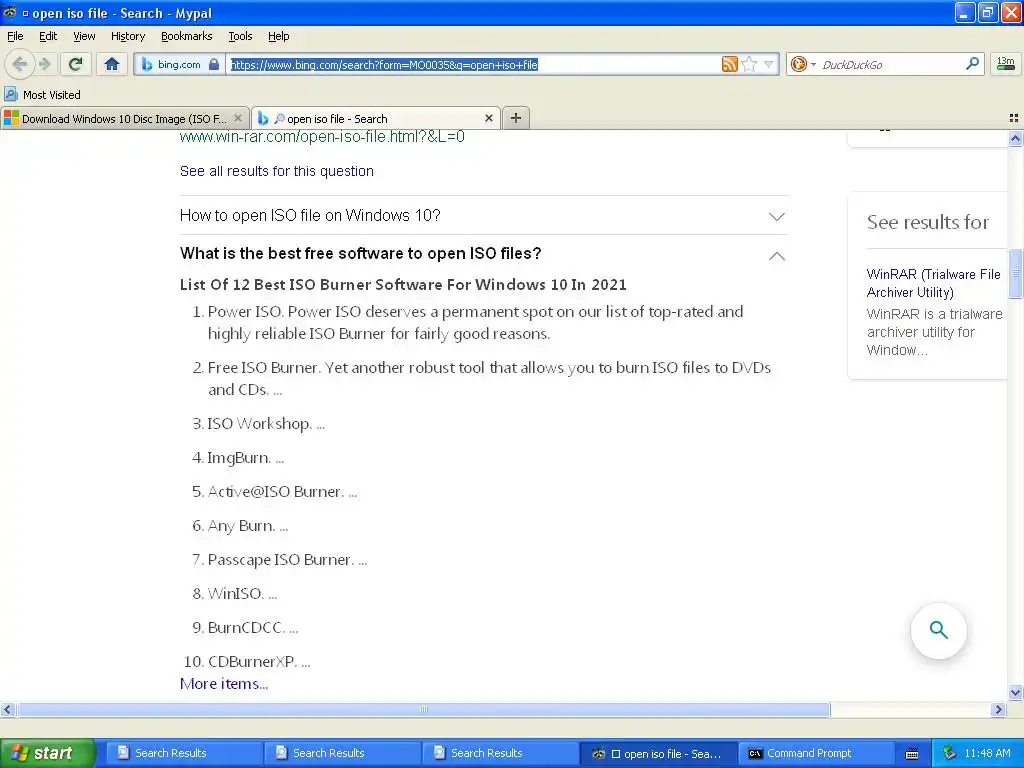Open the Home page icon
The image size is (1024, 768).
pyautogui.click(x=112, y=64)
